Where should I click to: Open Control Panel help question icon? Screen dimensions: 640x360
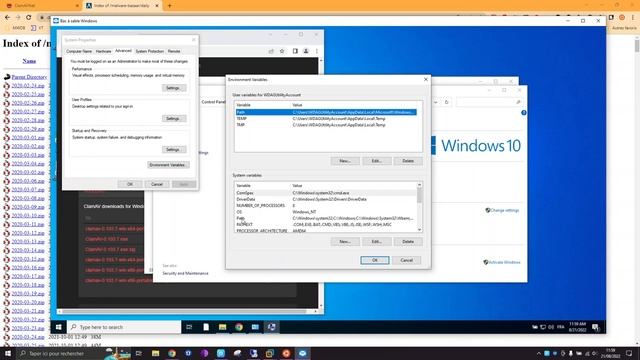pos(524,113)
